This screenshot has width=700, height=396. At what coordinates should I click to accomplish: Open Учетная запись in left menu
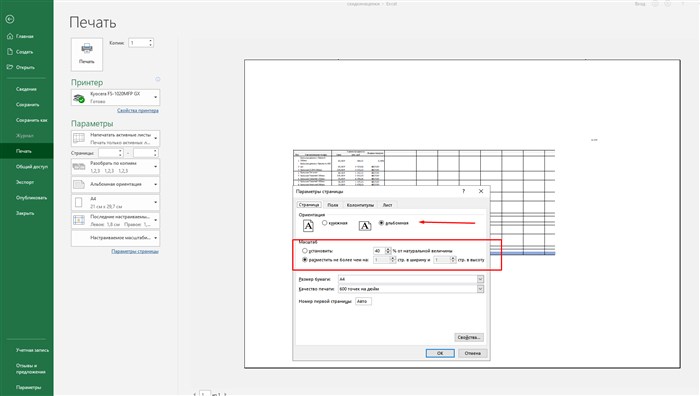point(26,350)
